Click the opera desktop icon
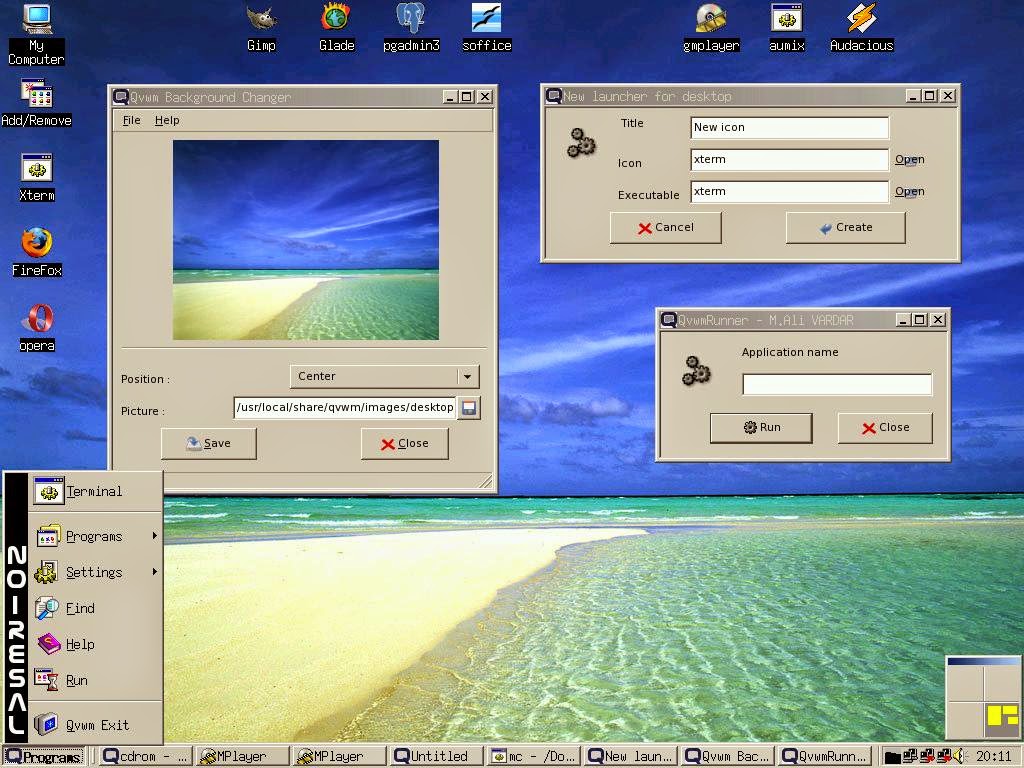Screen dimensions: 1024x768 click(37, 319)
